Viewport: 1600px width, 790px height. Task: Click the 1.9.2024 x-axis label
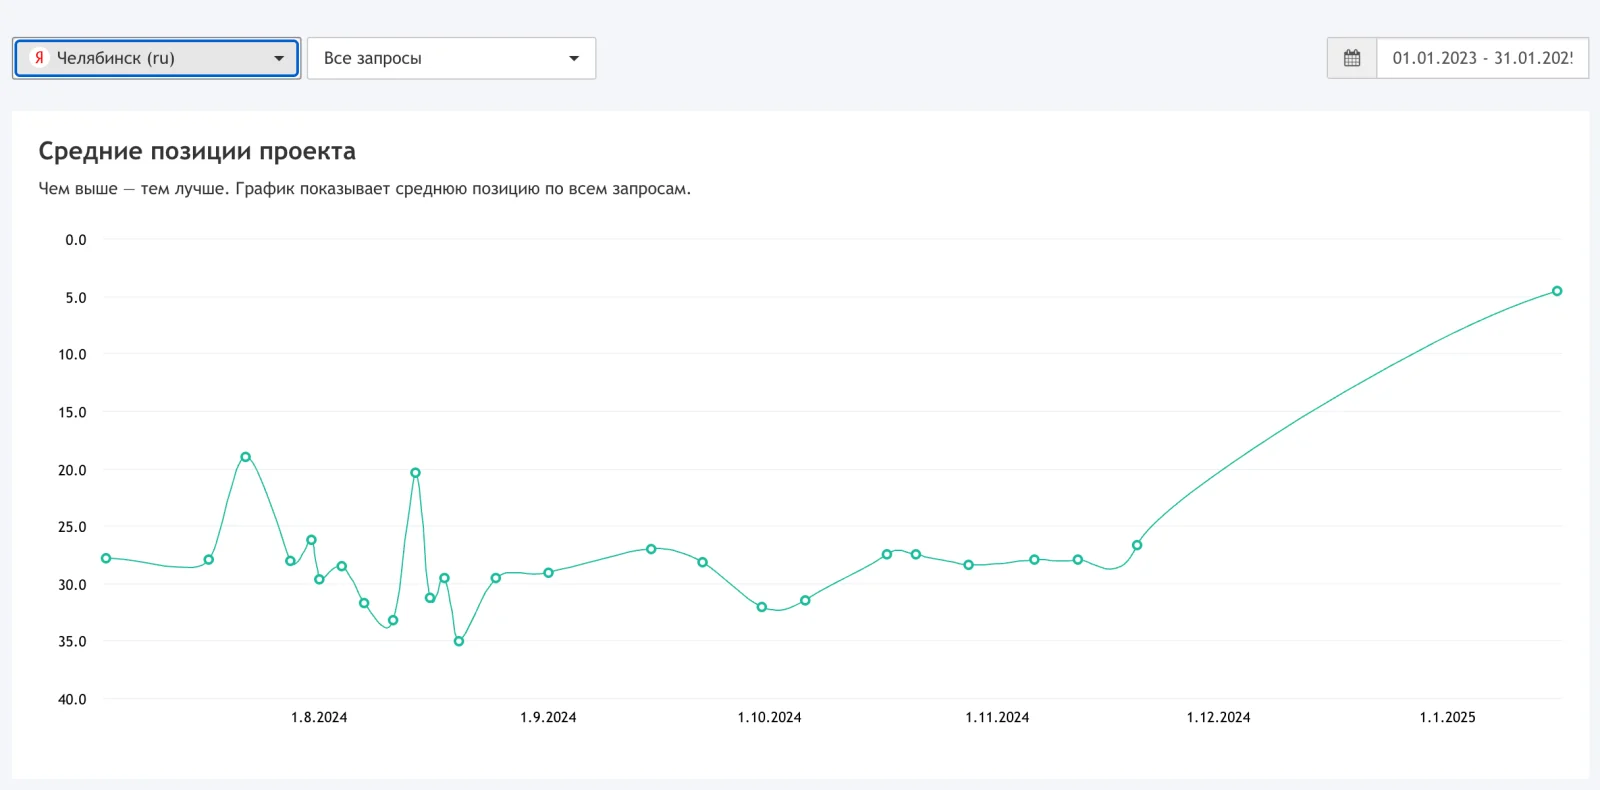tap(548, 717)
